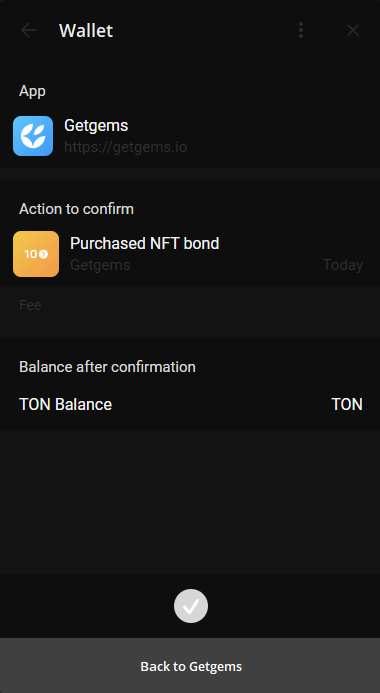Click the orange NFT bond icon
The height and width of the screenshot is (693, 380).
pyautogui.click(x=36, y=254)
